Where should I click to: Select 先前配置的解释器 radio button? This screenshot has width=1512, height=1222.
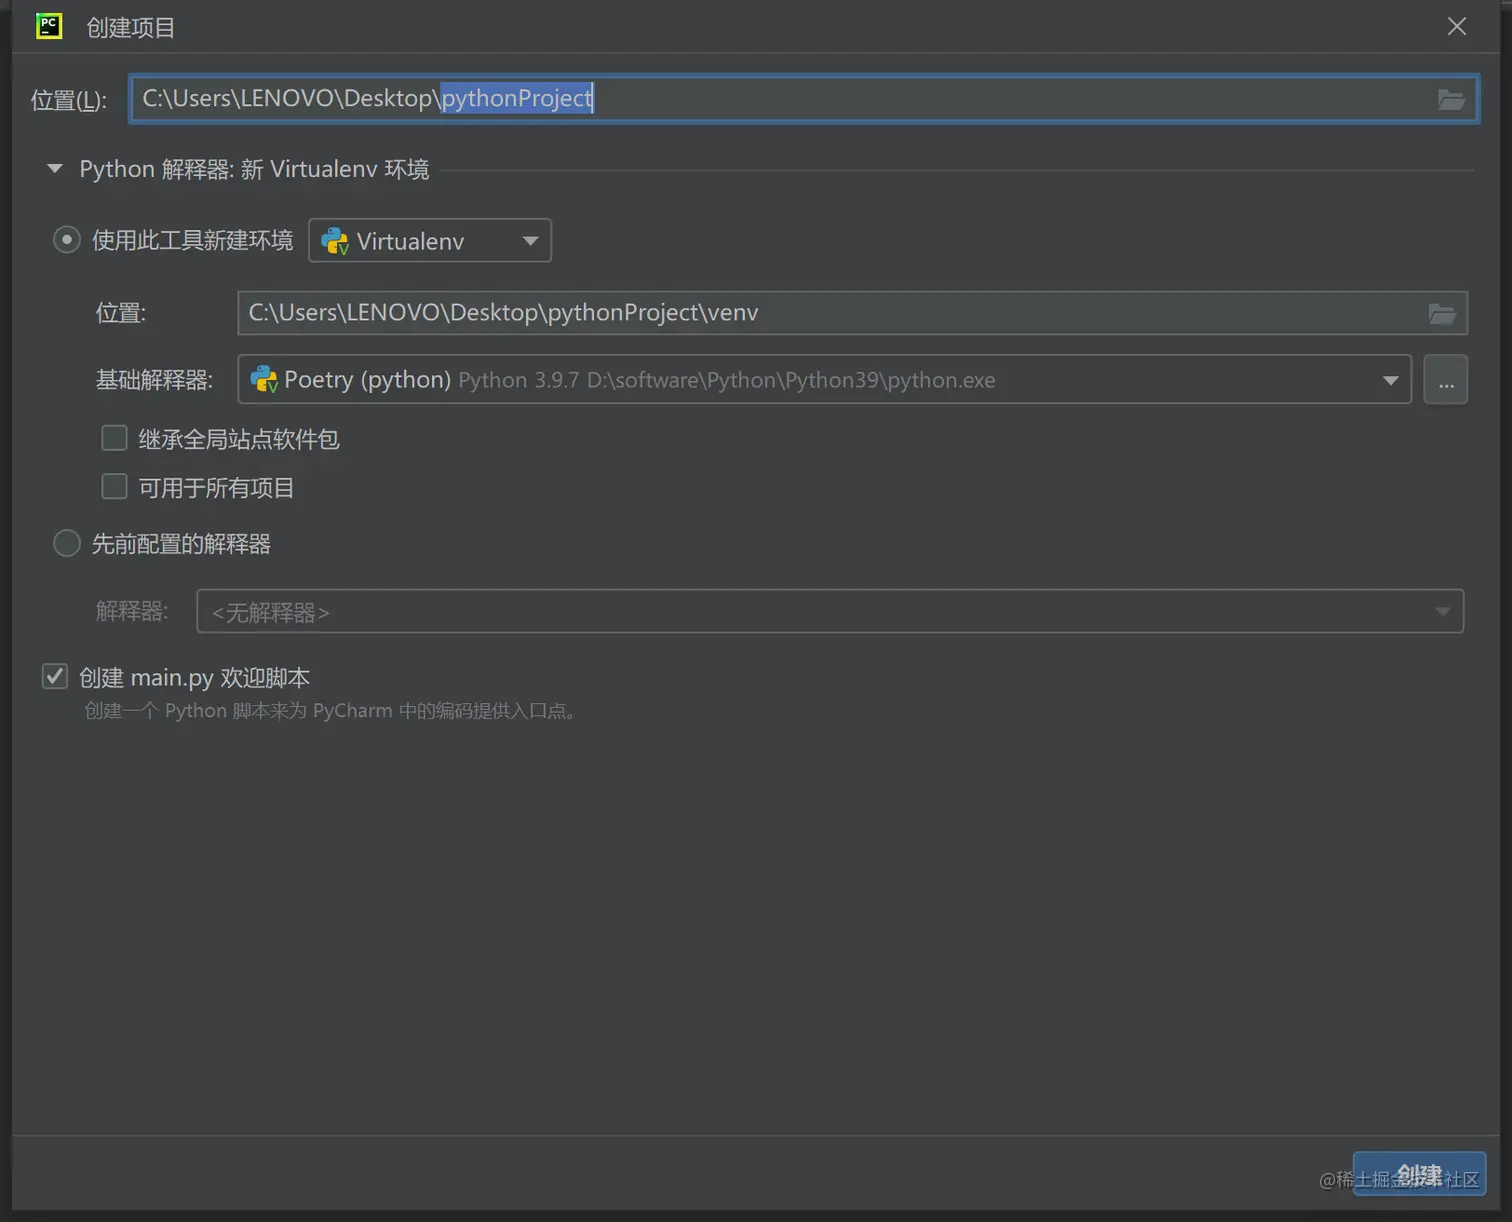click(x=67, y=543)
